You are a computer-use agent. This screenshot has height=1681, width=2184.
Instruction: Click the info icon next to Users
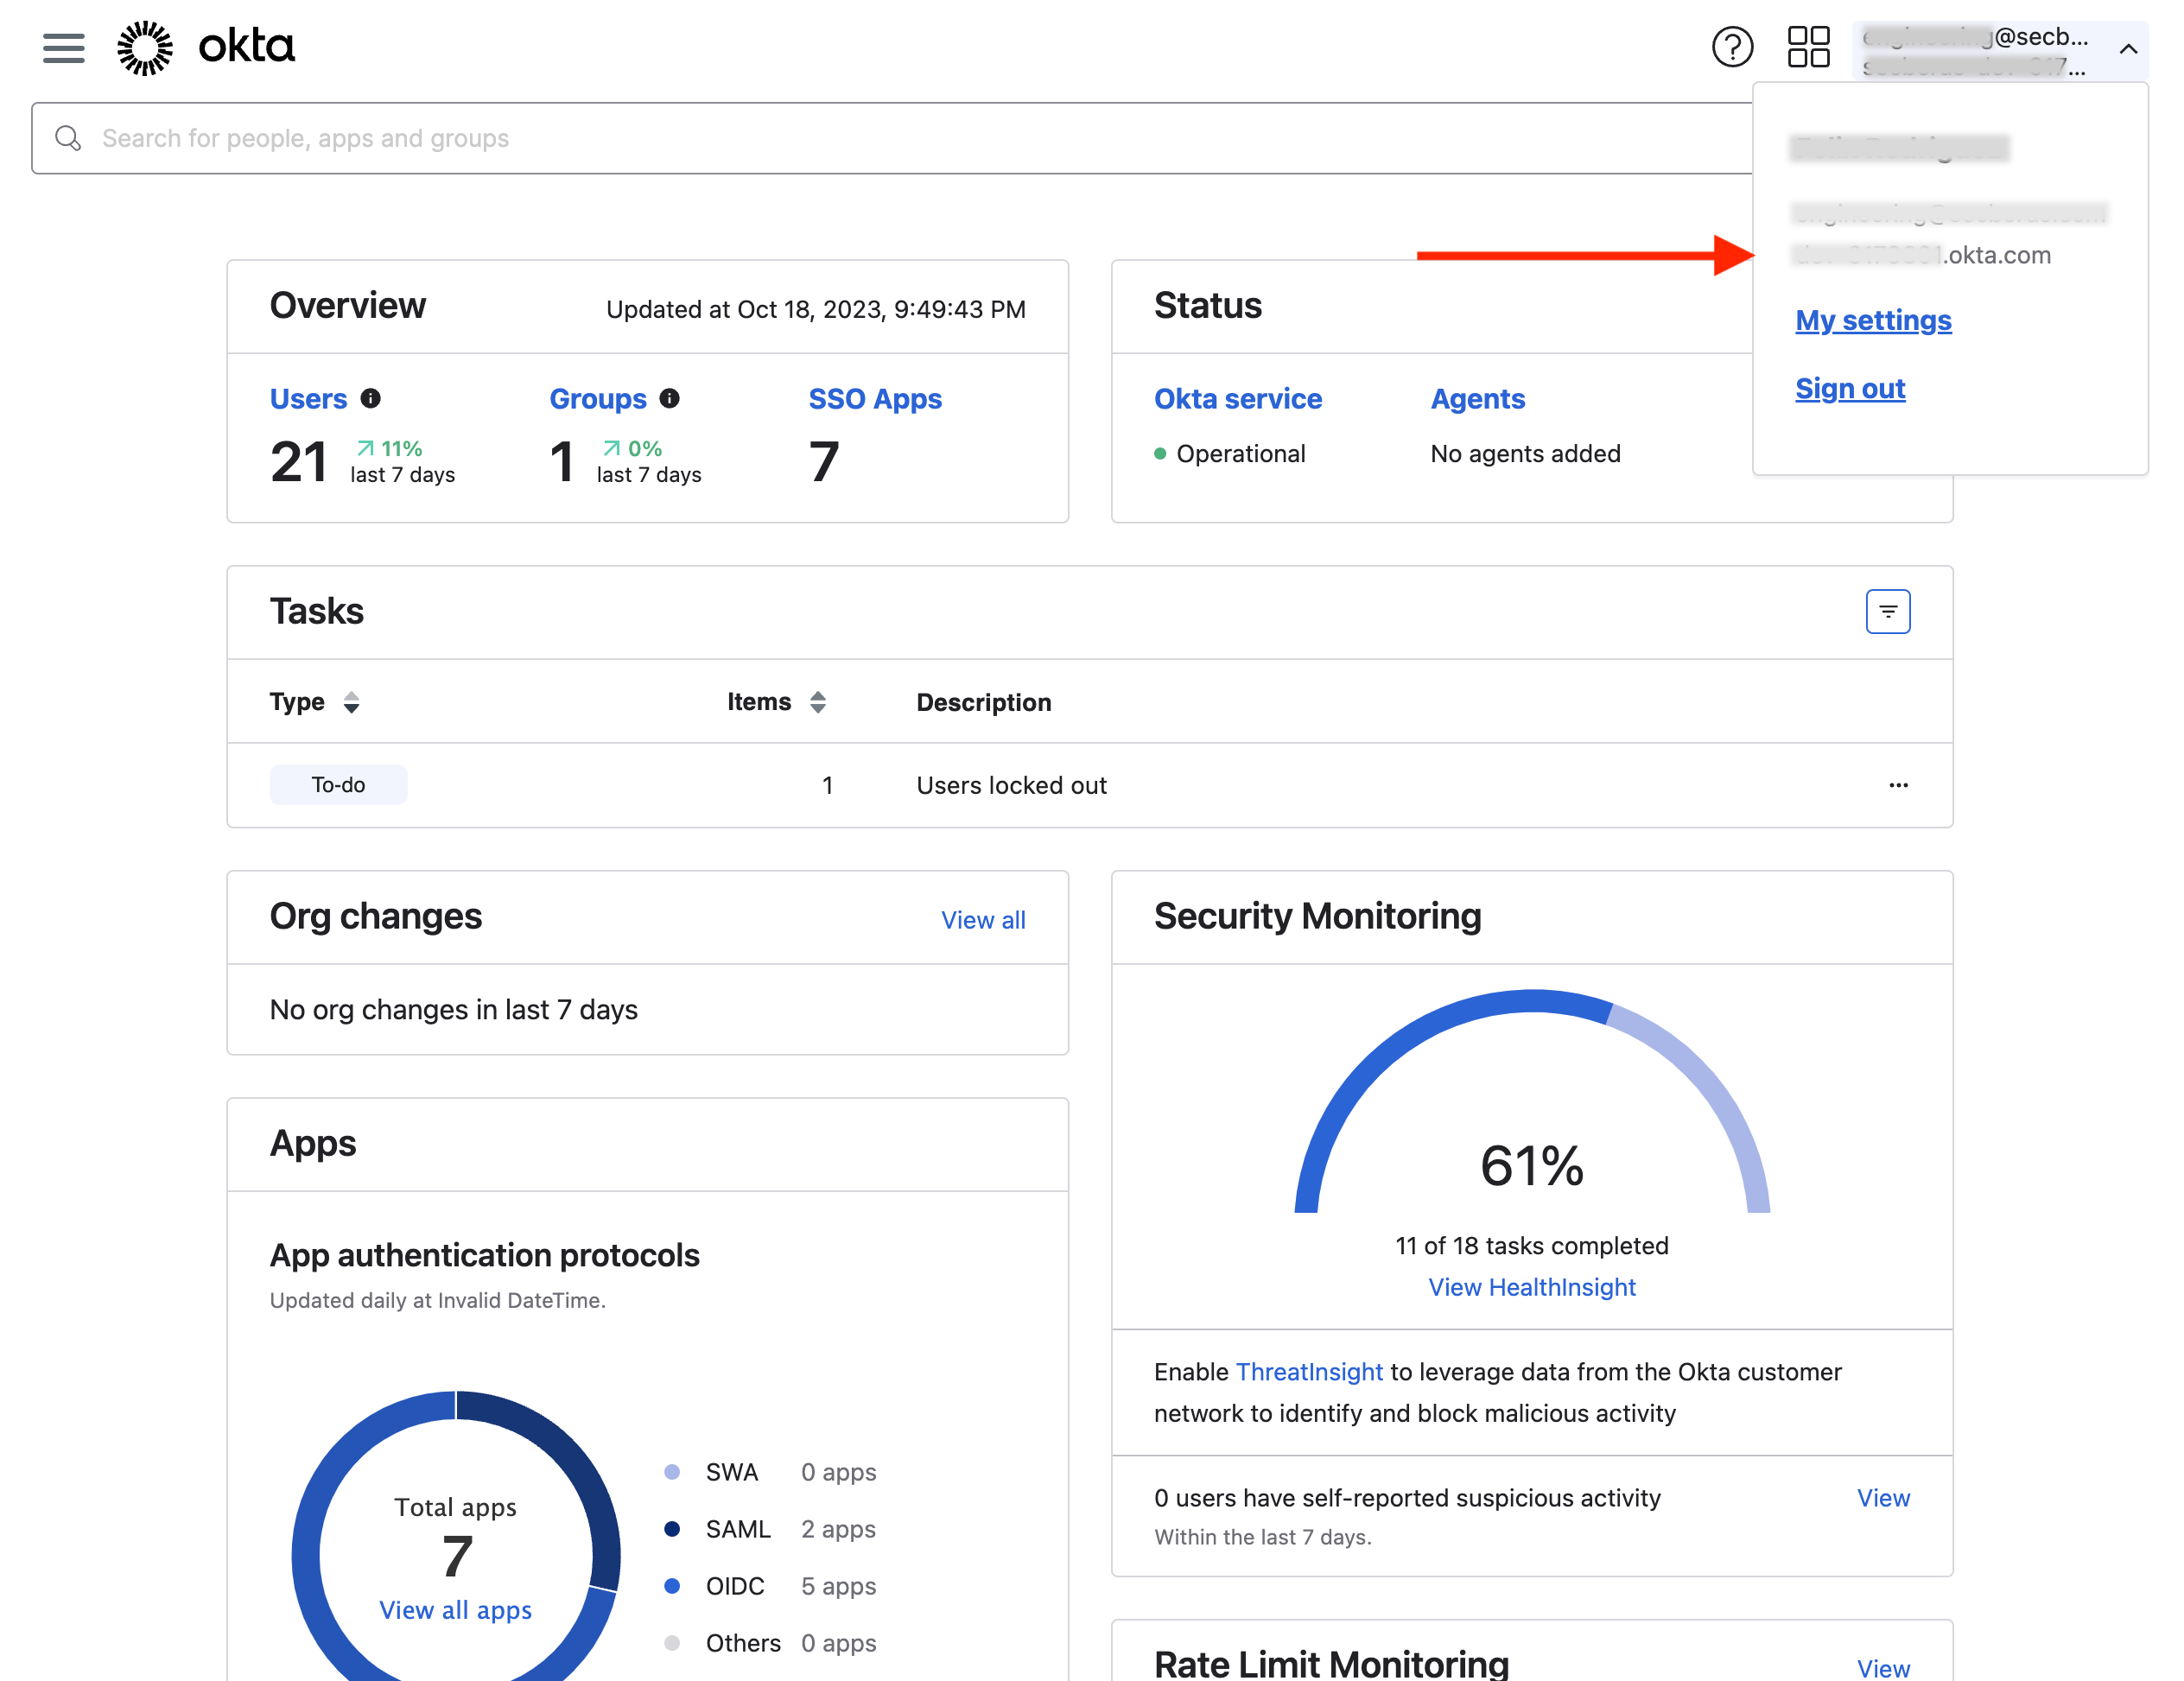tap(371, 398)
